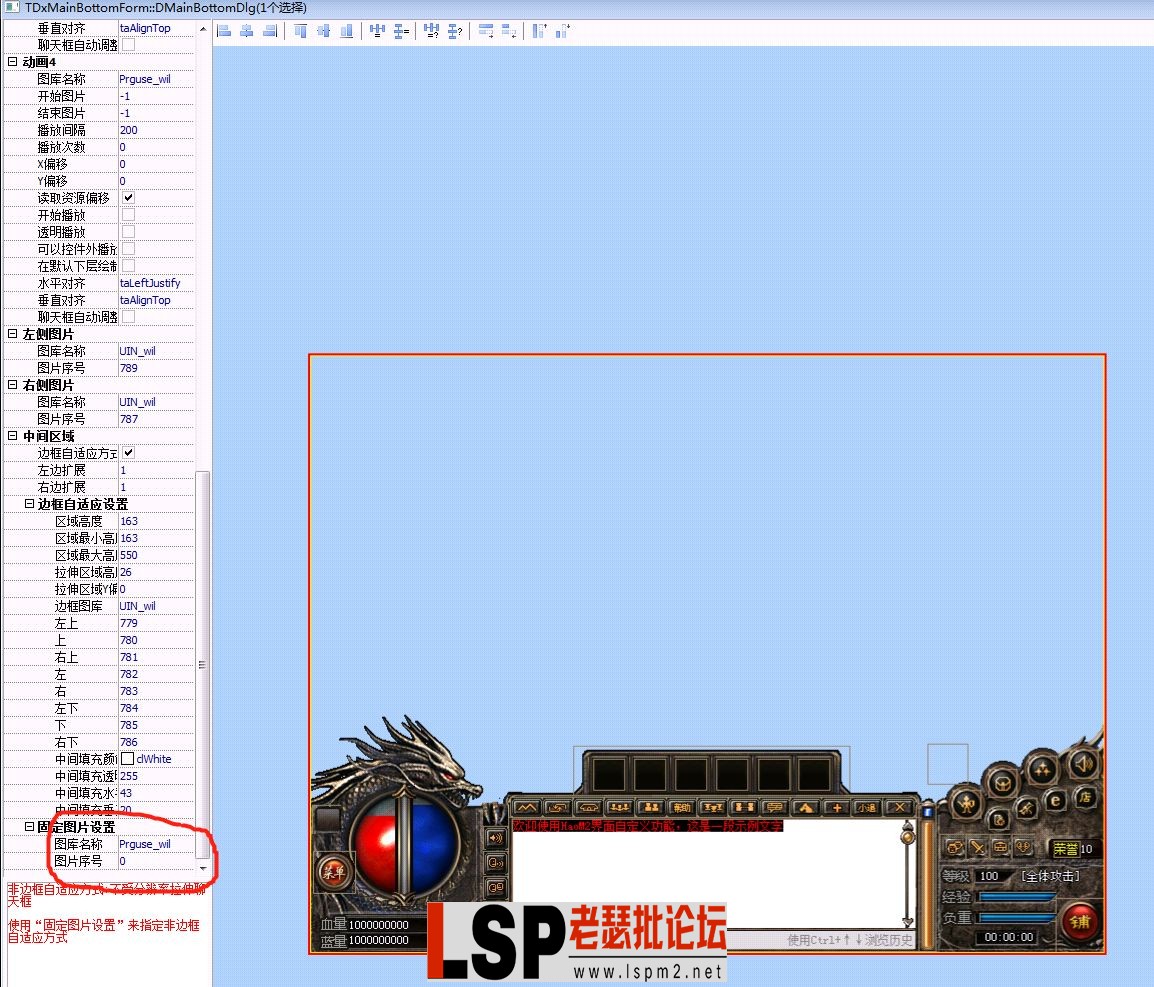Click the 右侧图片 图片序号 value 787
Viewport: 1154px width, 987px height.
coord(156,419)
